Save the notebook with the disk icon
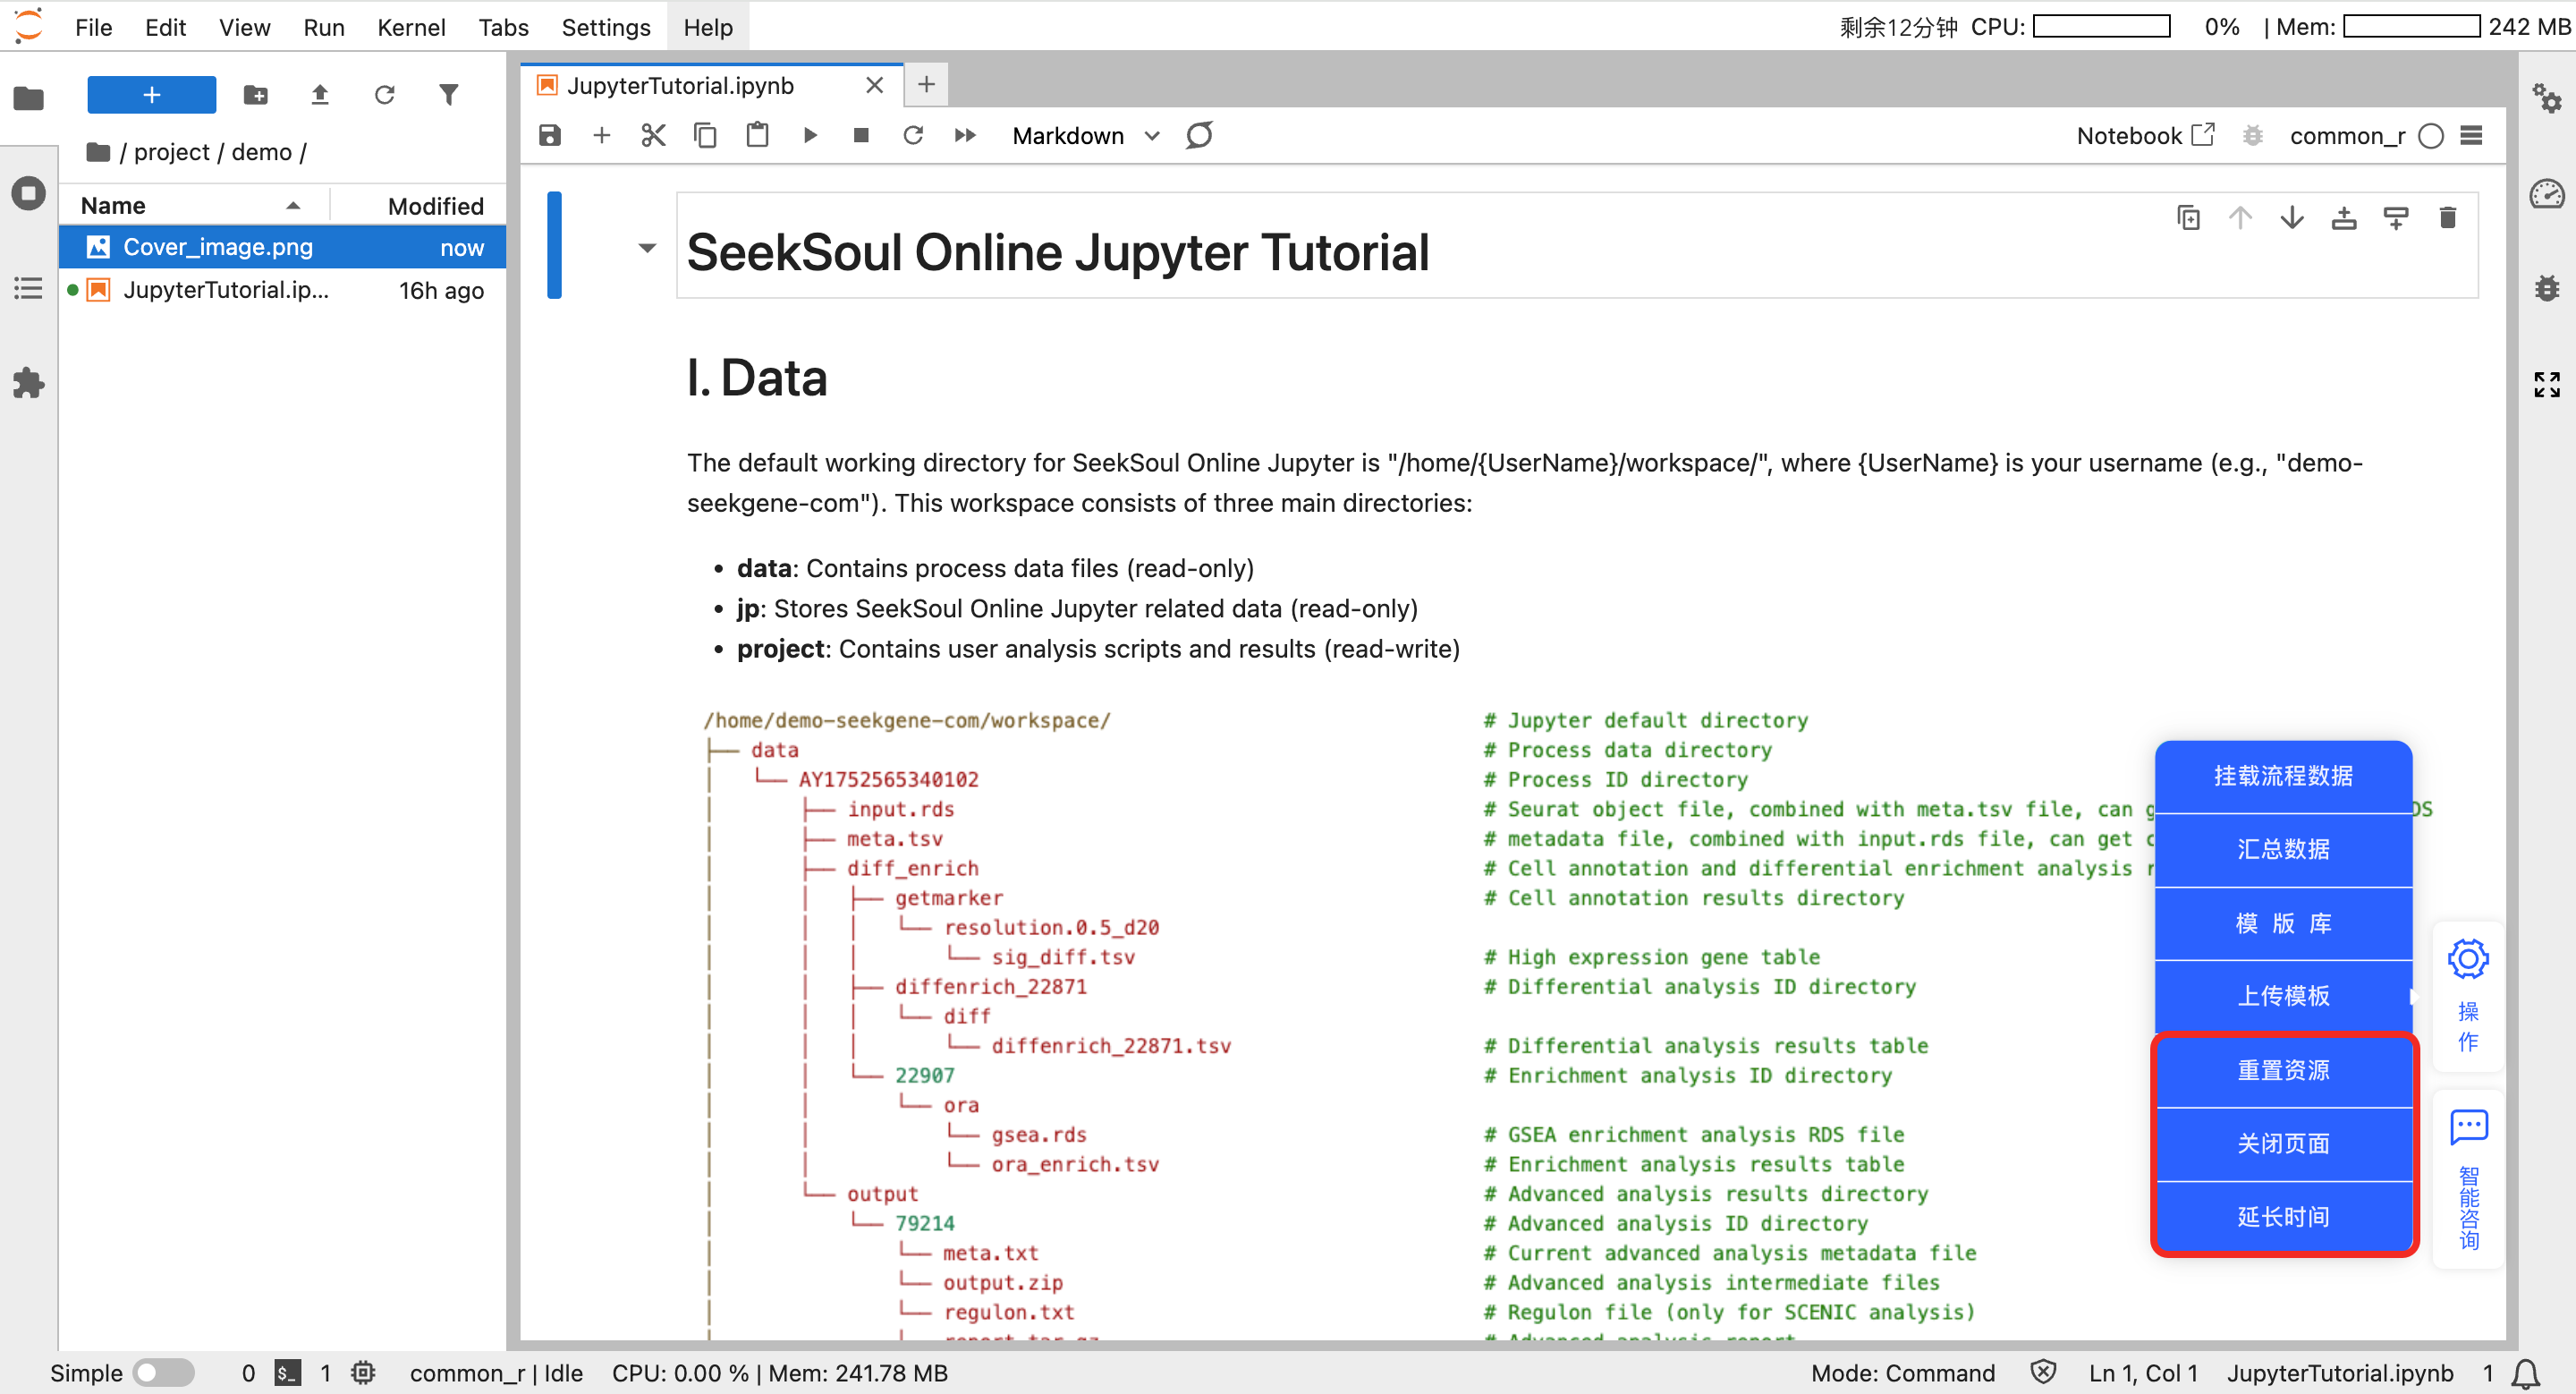This screenshot has height=1394, width=2576. [x=550, y=135]
